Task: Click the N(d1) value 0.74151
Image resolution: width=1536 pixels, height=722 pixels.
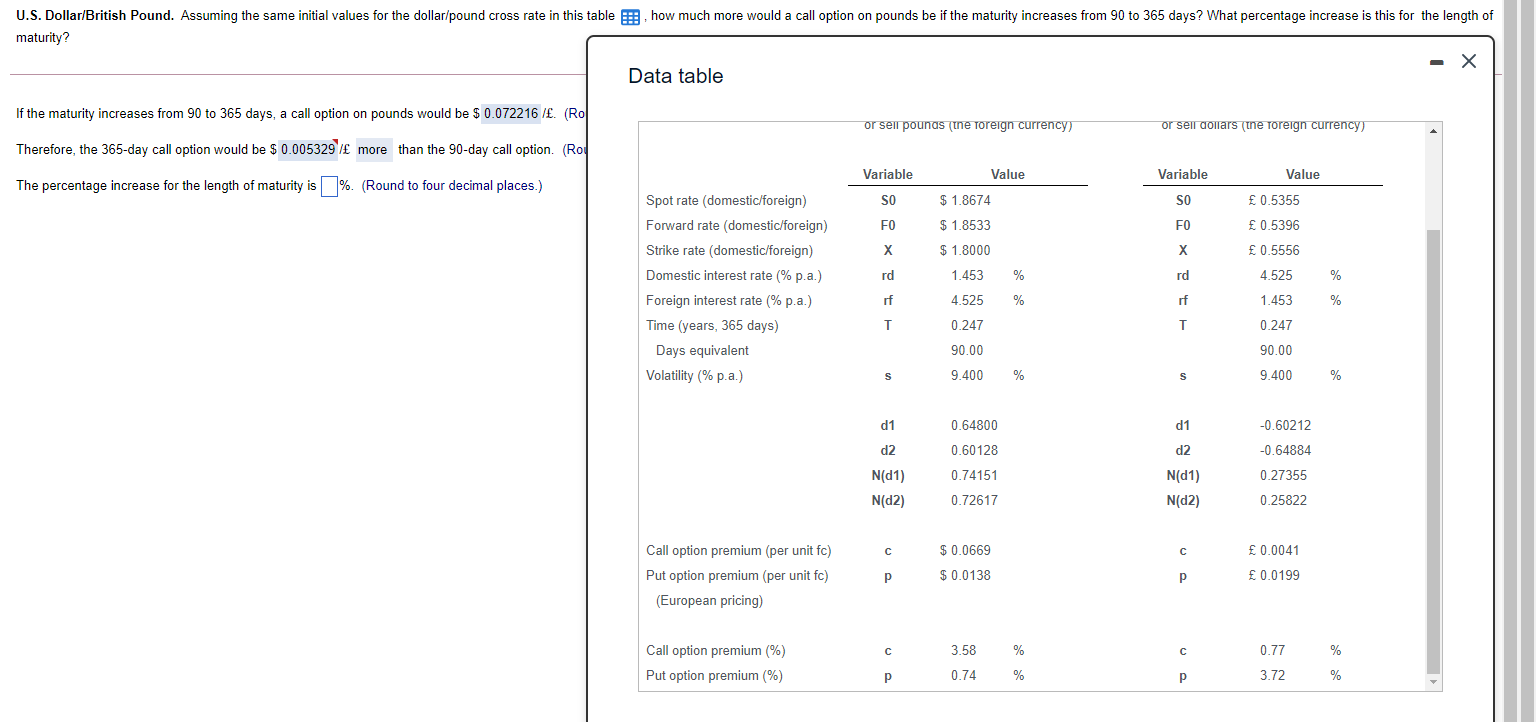Action: point(974,476)
